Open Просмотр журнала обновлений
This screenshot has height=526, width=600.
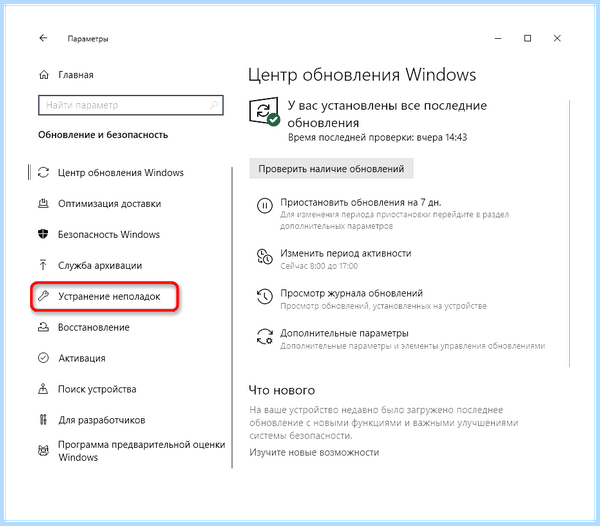point(351,293)
